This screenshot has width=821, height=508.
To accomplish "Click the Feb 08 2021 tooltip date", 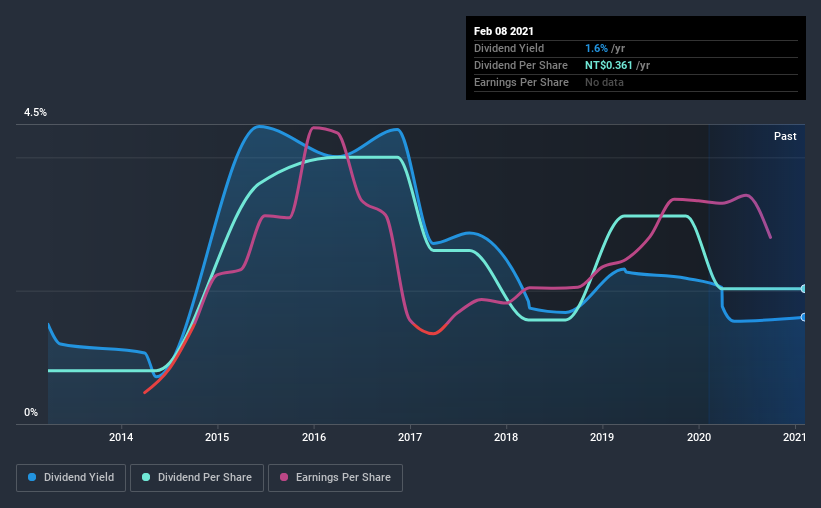I will [504, 31].
